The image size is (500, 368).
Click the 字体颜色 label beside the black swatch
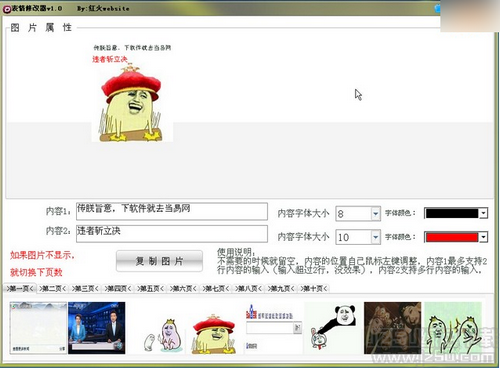click(x=400, y=213)
